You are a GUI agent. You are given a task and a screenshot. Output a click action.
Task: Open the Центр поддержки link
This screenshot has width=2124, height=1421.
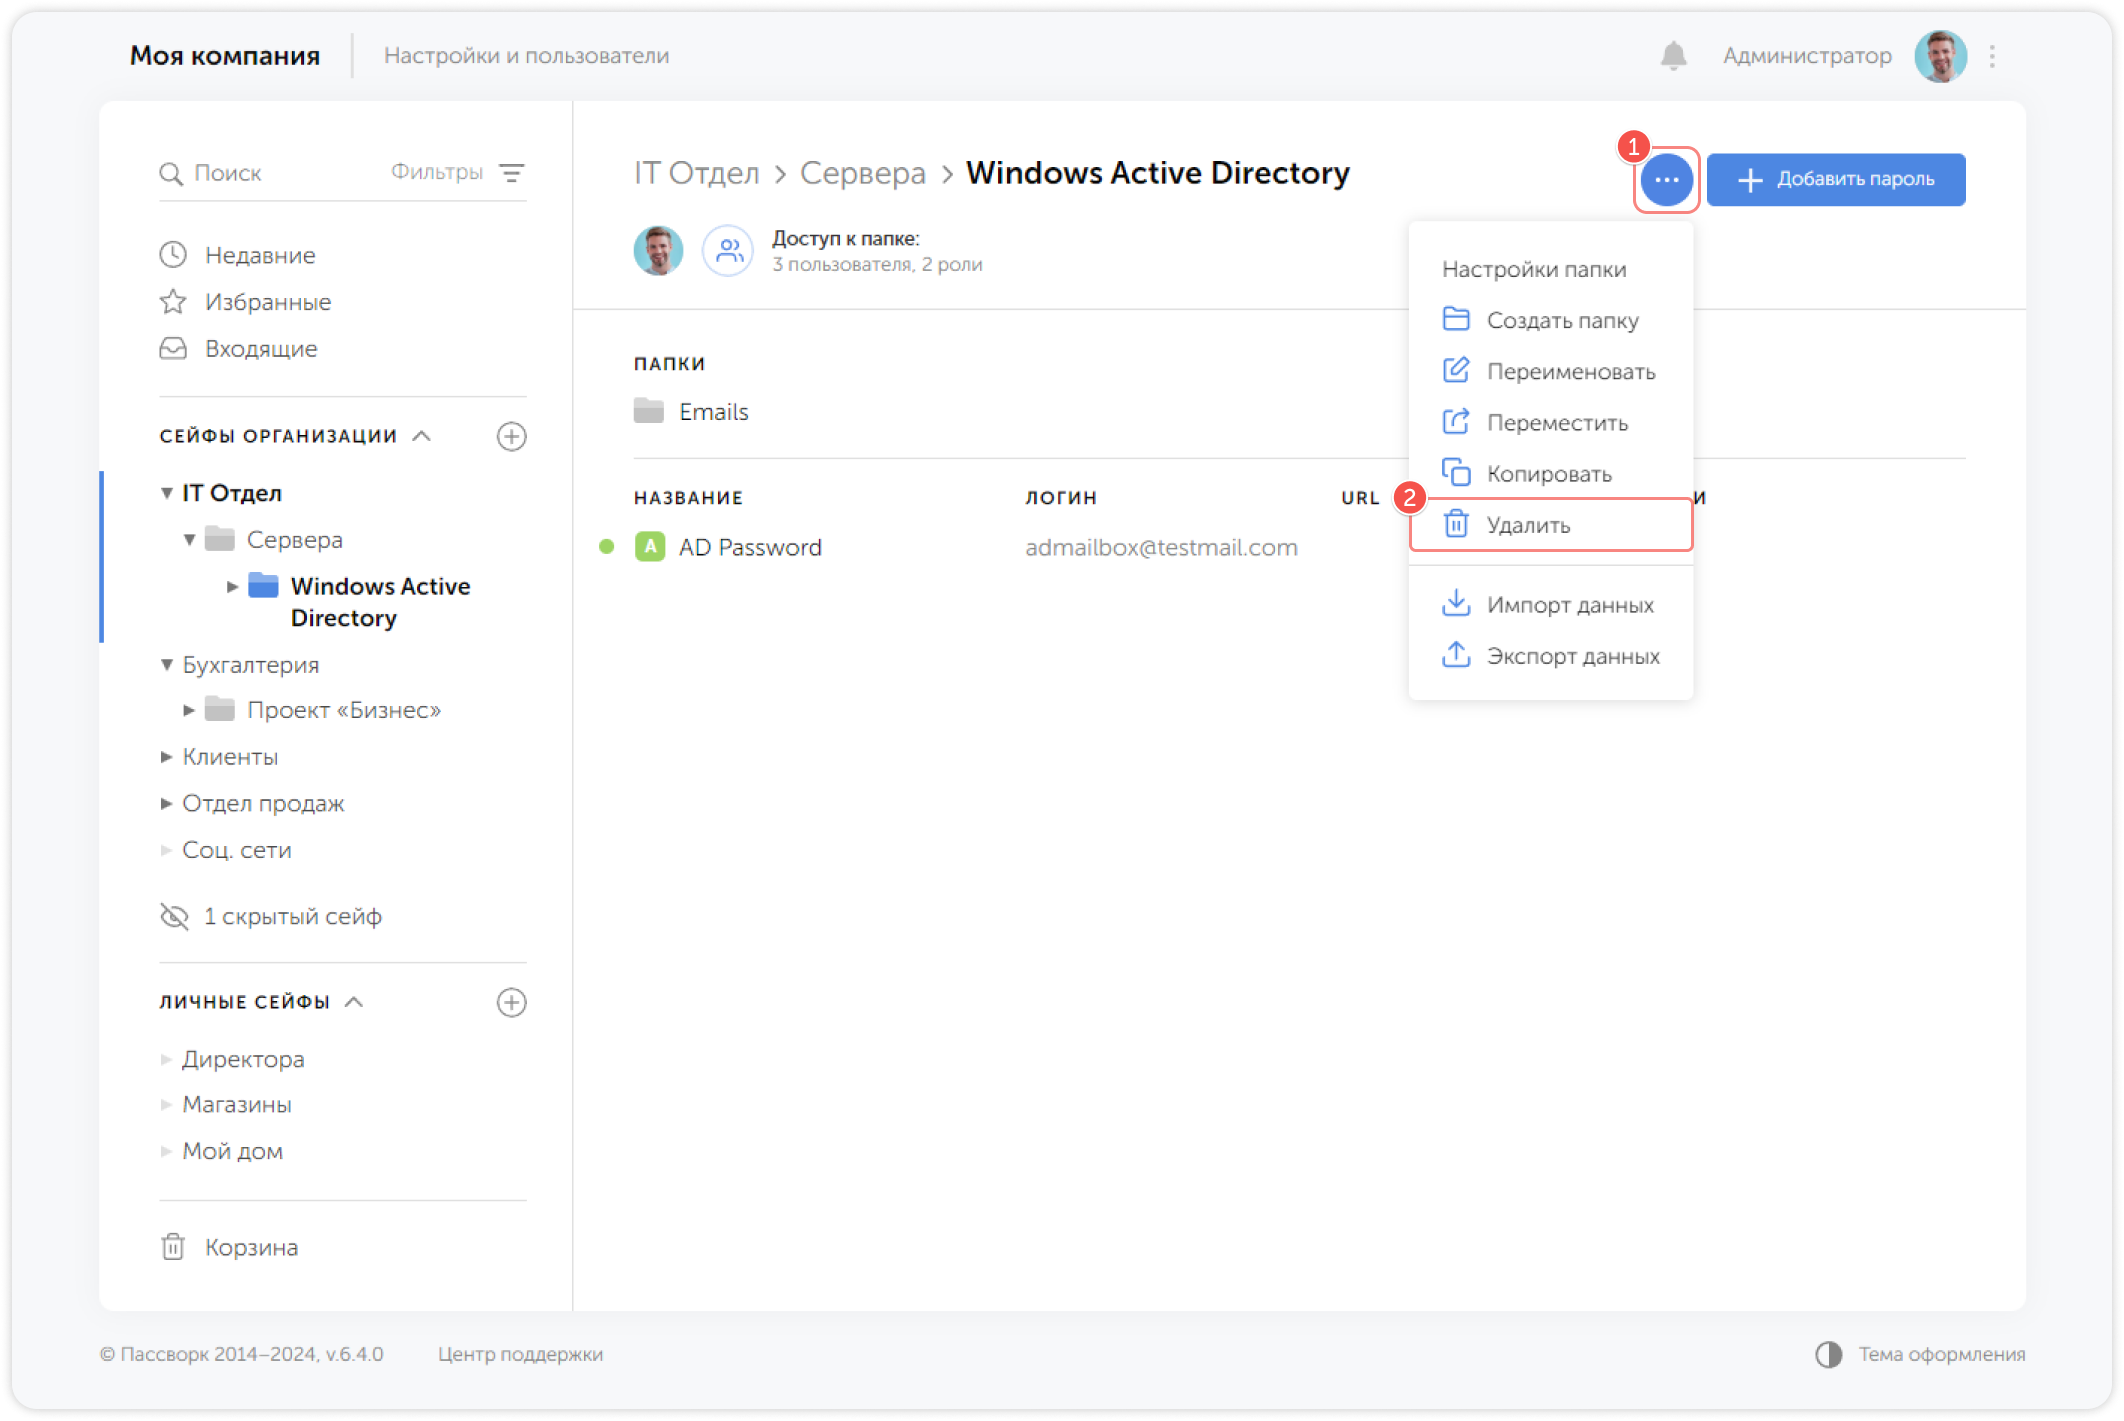[520, 1354]
